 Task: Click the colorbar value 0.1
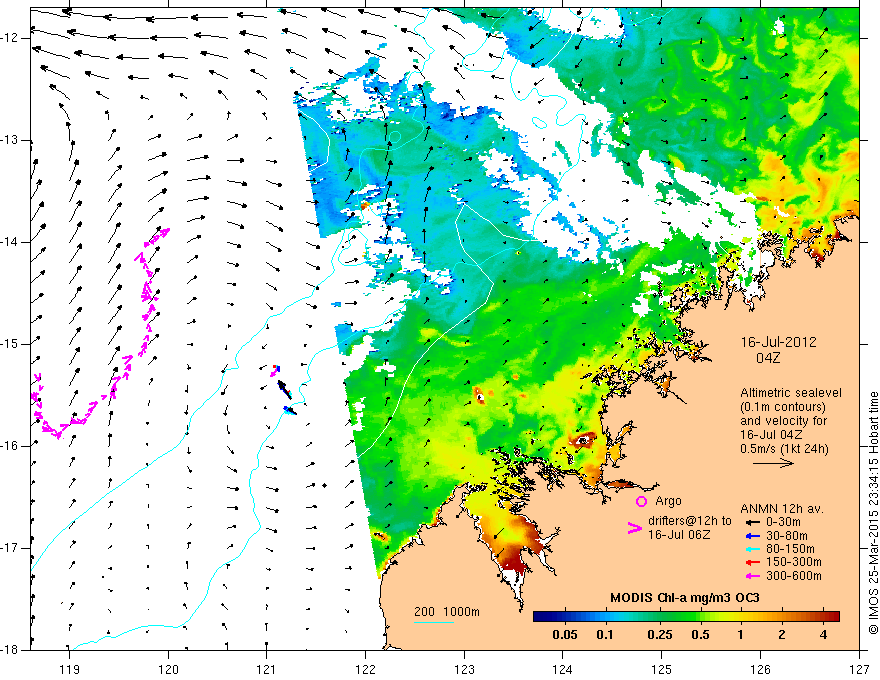pos(604,635)
